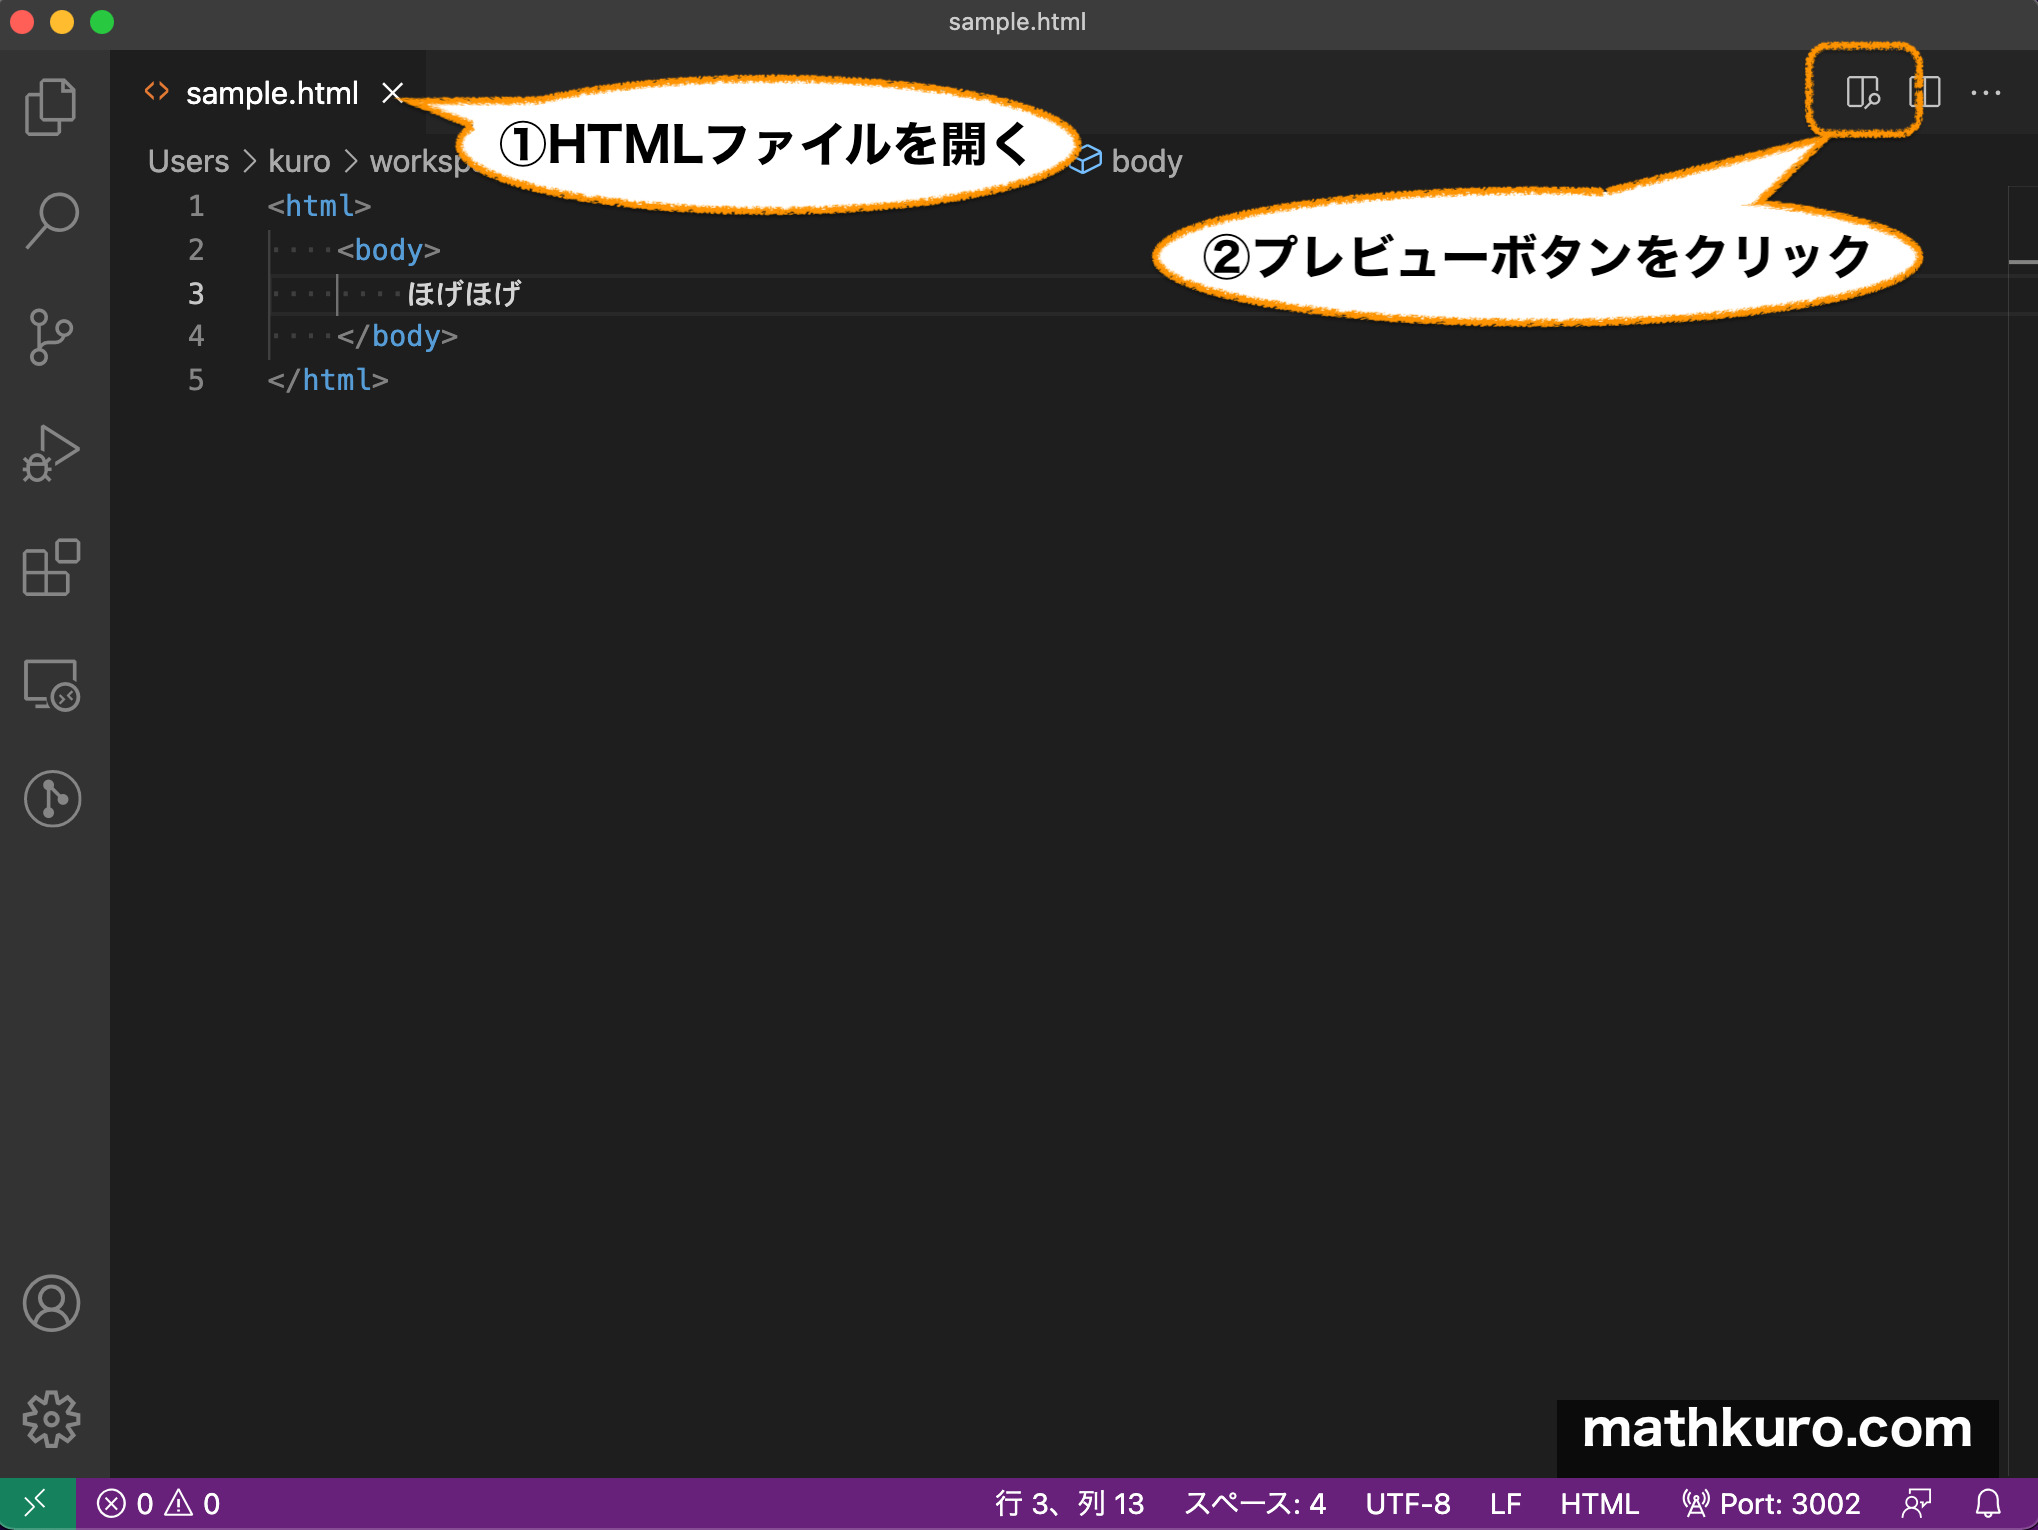Open the Remote Explorer view
2038x1530 pixels.
[x=51, y=685]
